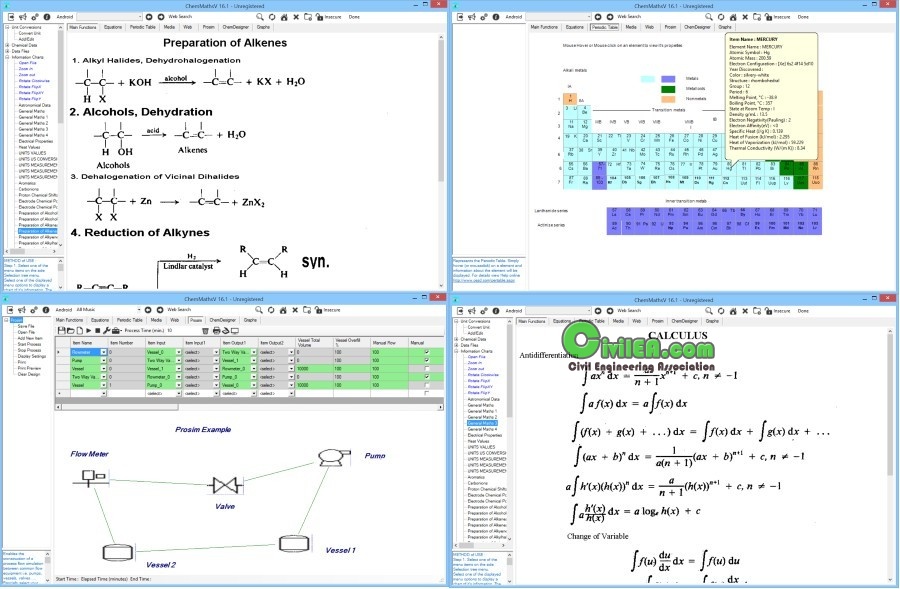Open ChemDesigner tab in the Periodic Table window

[x=697, y=27]
